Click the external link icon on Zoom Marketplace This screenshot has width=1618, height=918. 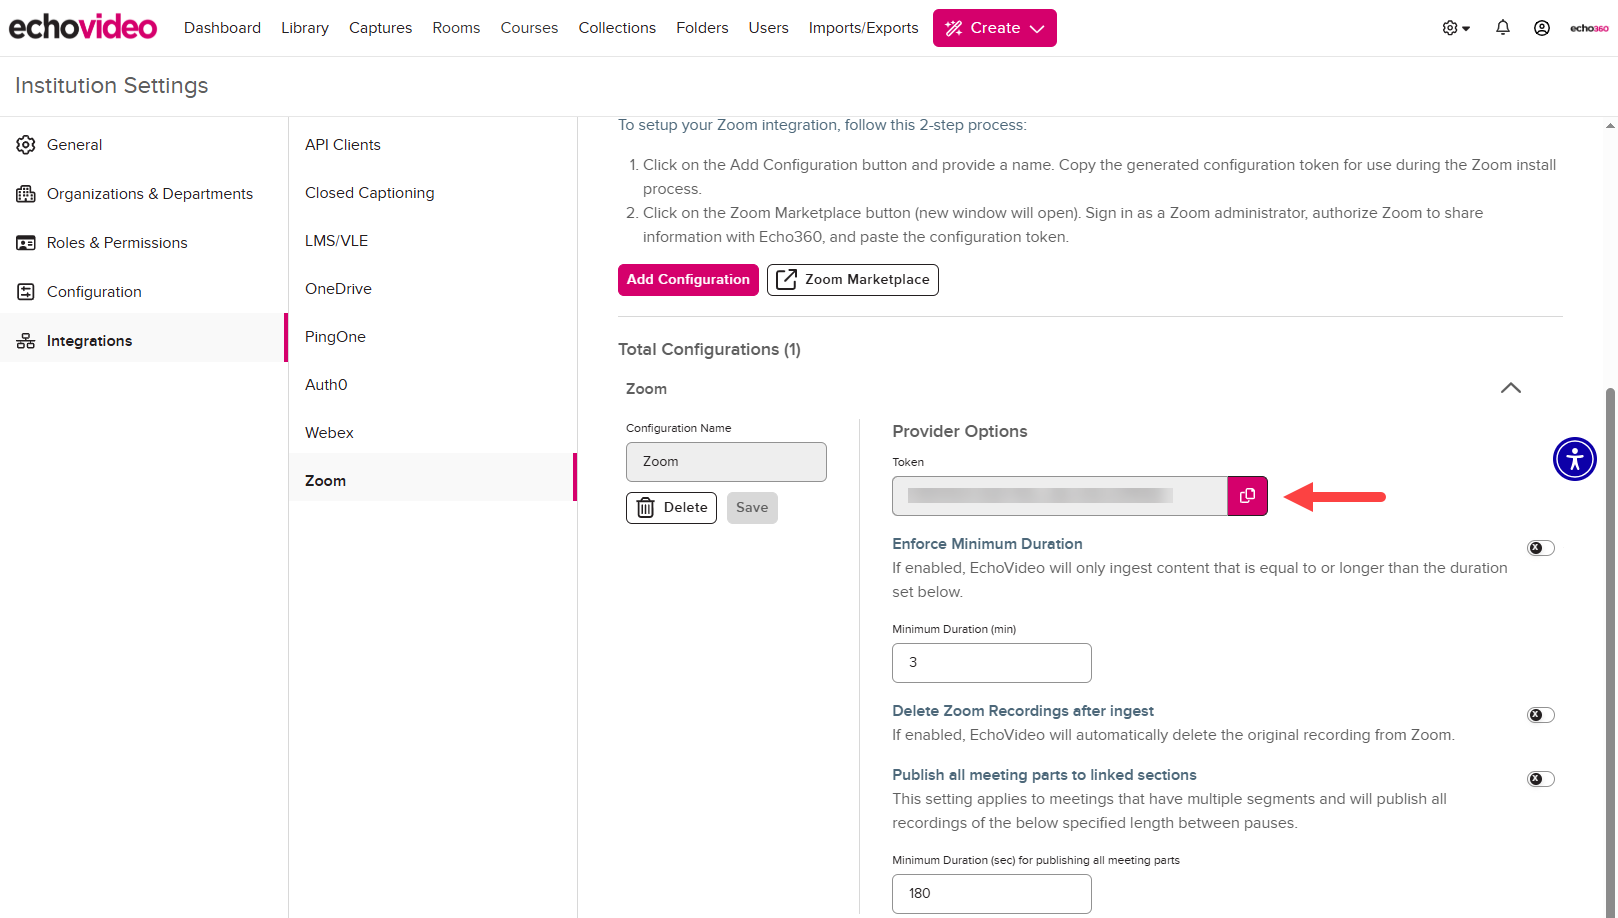click(x=786, y=279)
